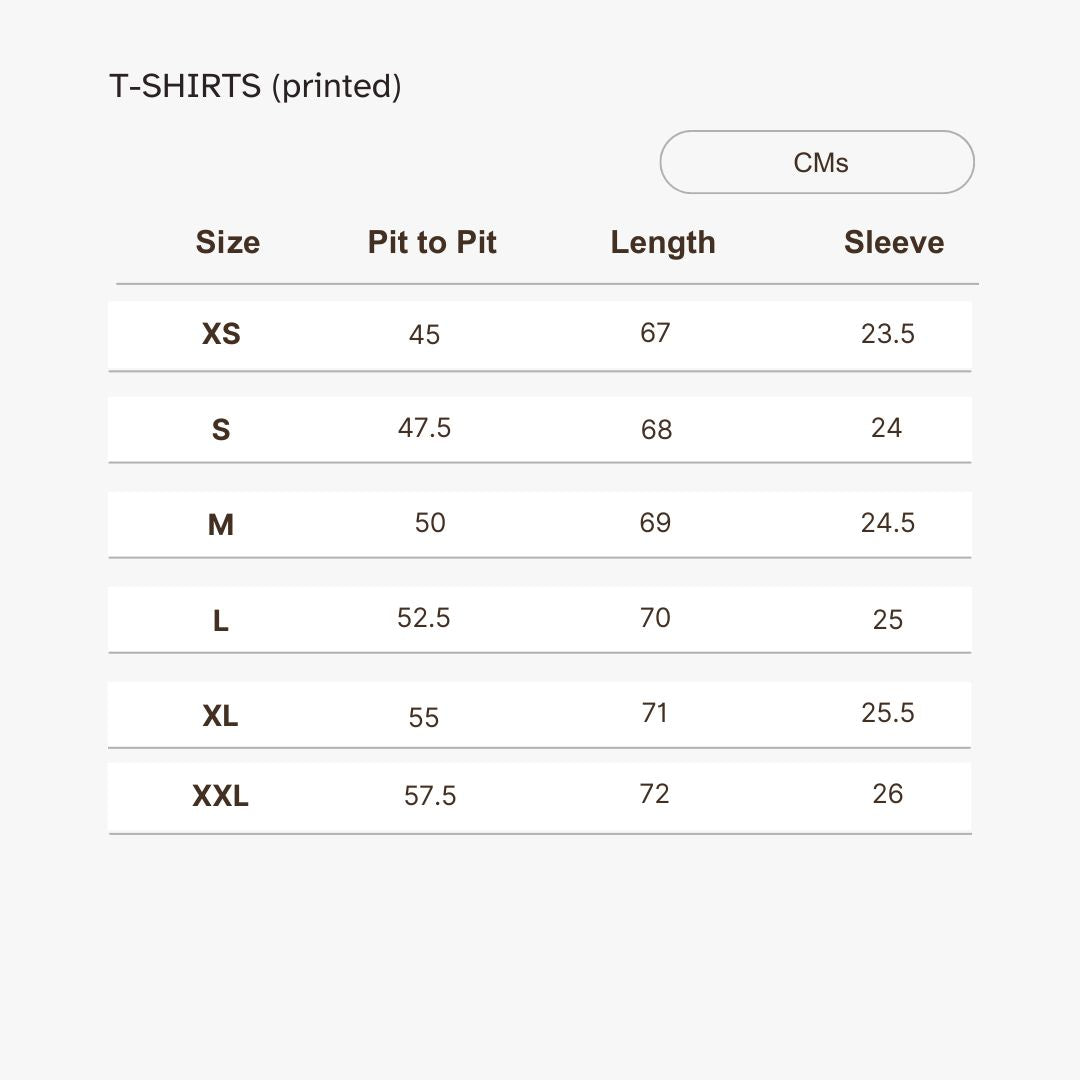This screenshot has height=1080, width=1080.
Task: Click the Length column header
Action: pyautogui.click(x=663, y=242)
